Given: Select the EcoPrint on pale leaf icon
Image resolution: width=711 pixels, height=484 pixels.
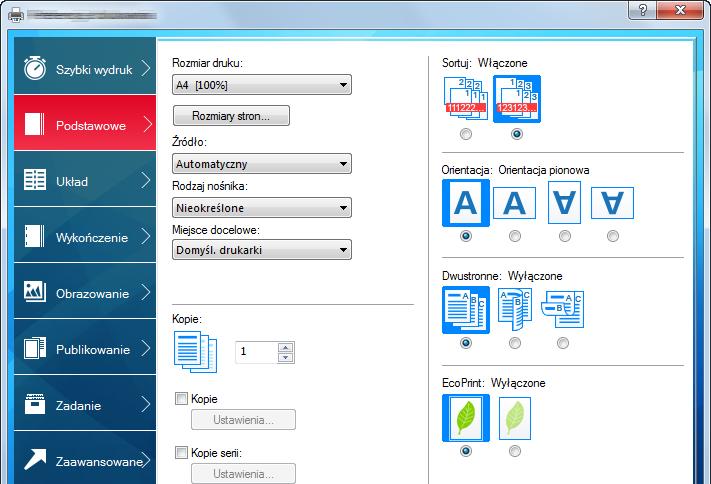Looking at the screenshot, I should click(x=515, y=418).
